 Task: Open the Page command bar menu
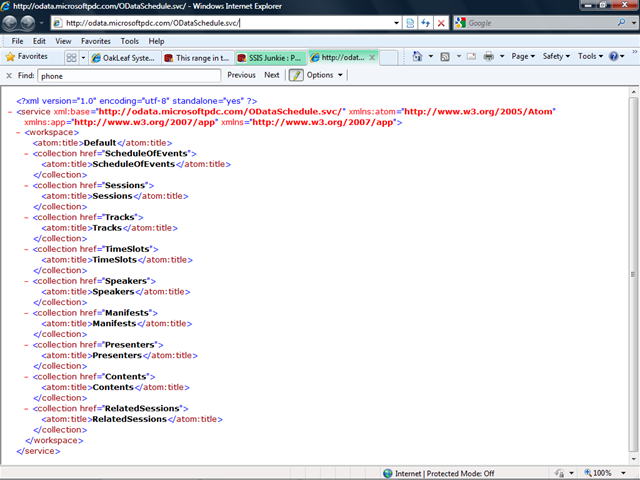click(523, 56)
